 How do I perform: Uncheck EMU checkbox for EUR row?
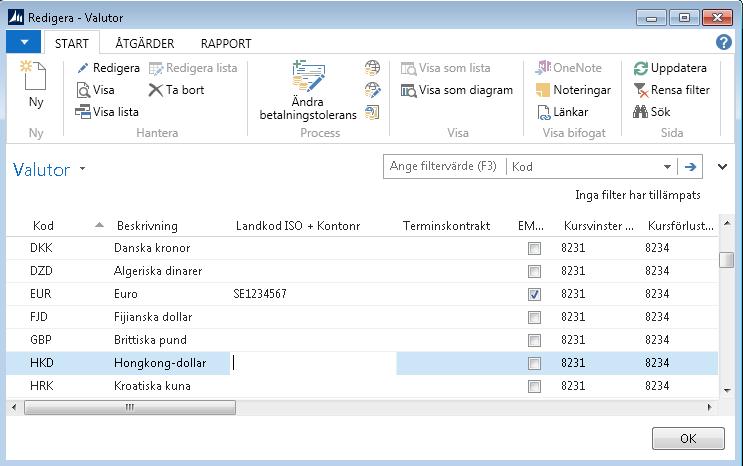(534, 294)
